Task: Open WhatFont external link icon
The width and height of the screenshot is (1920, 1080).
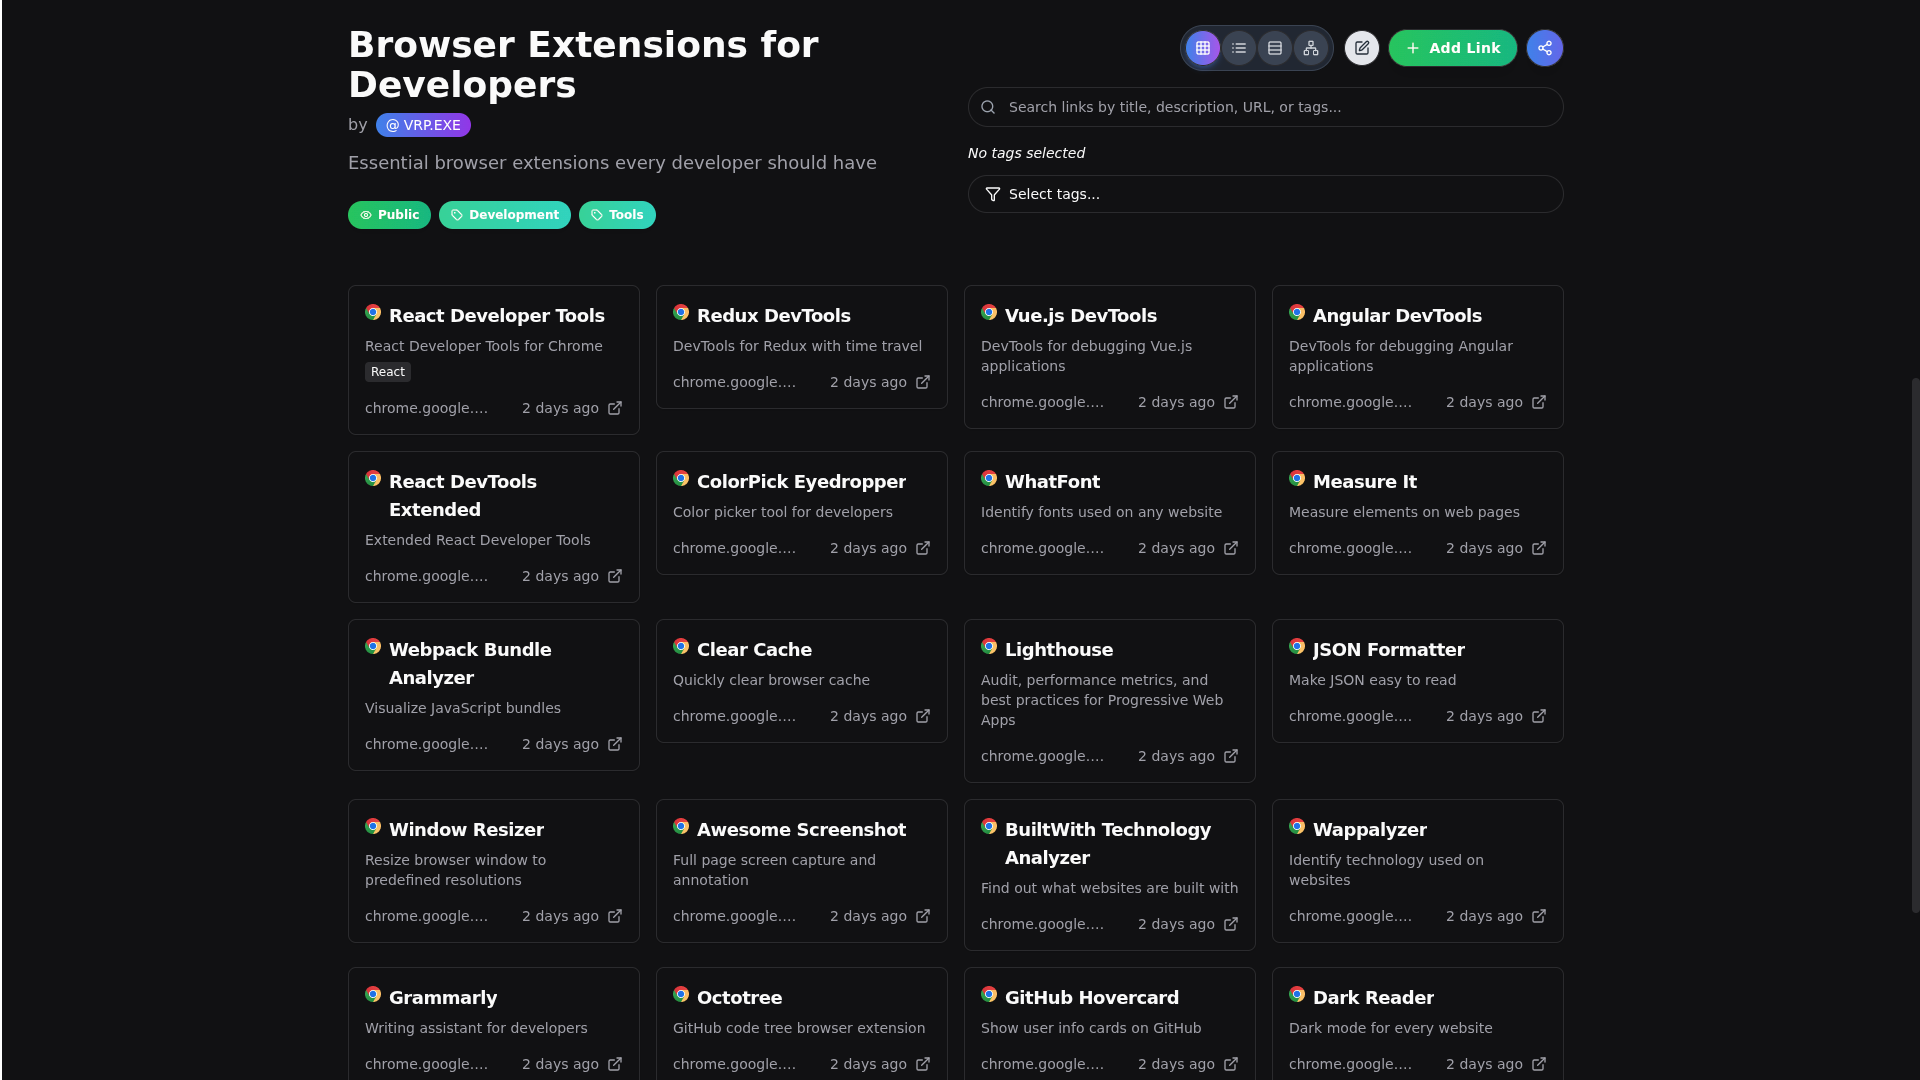Action: (1231, 548)
